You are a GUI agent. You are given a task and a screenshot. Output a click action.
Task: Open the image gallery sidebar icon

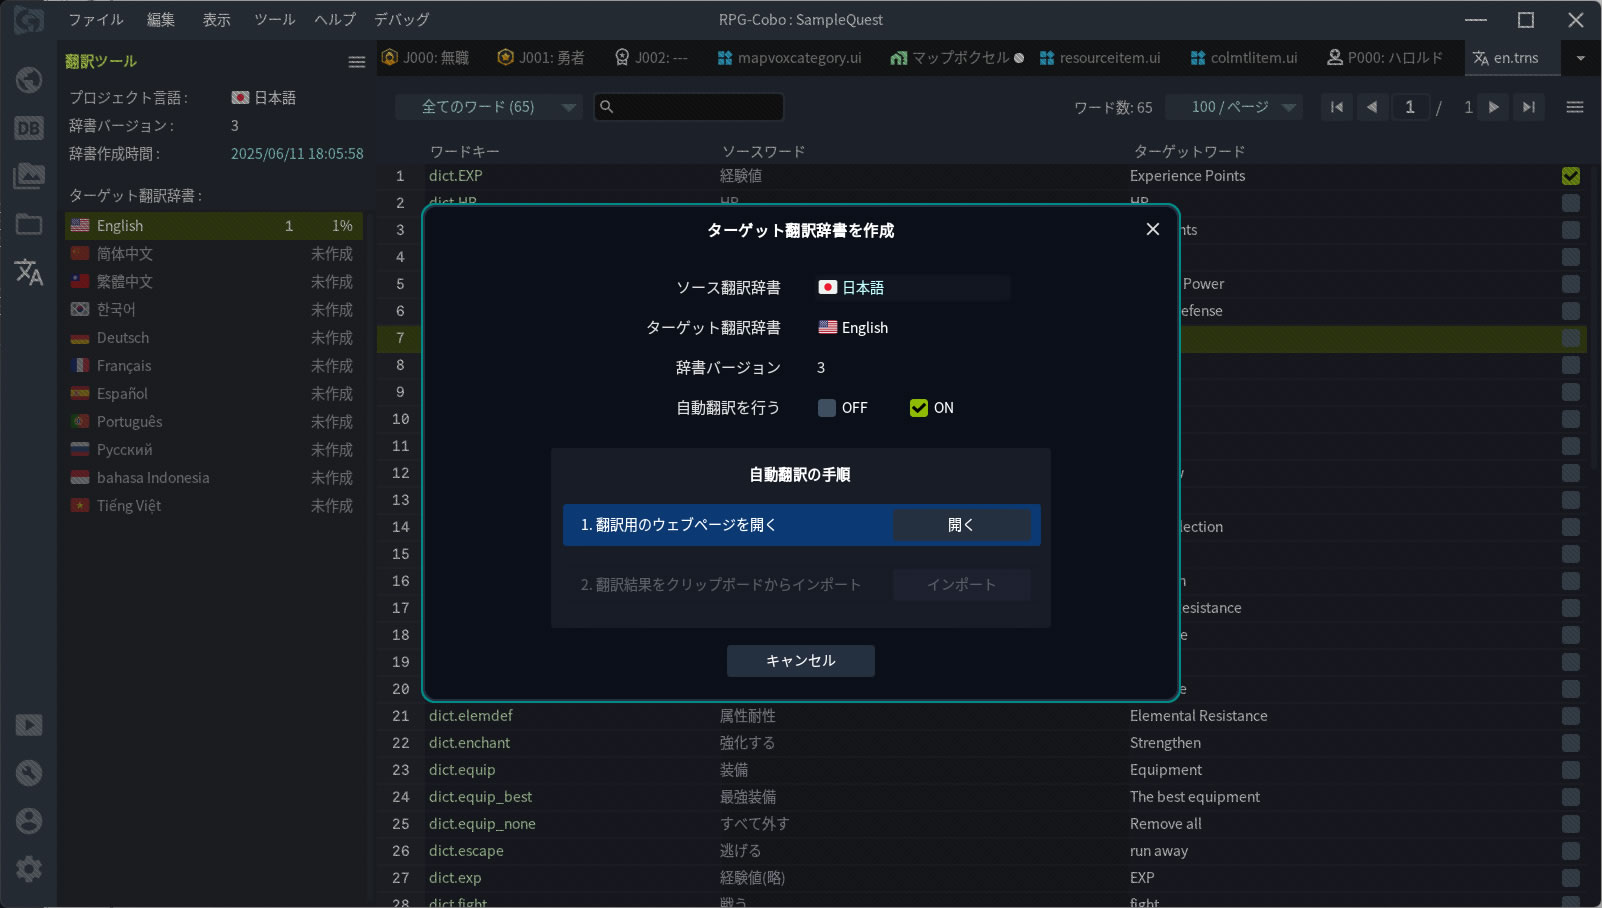click(29, 176)
